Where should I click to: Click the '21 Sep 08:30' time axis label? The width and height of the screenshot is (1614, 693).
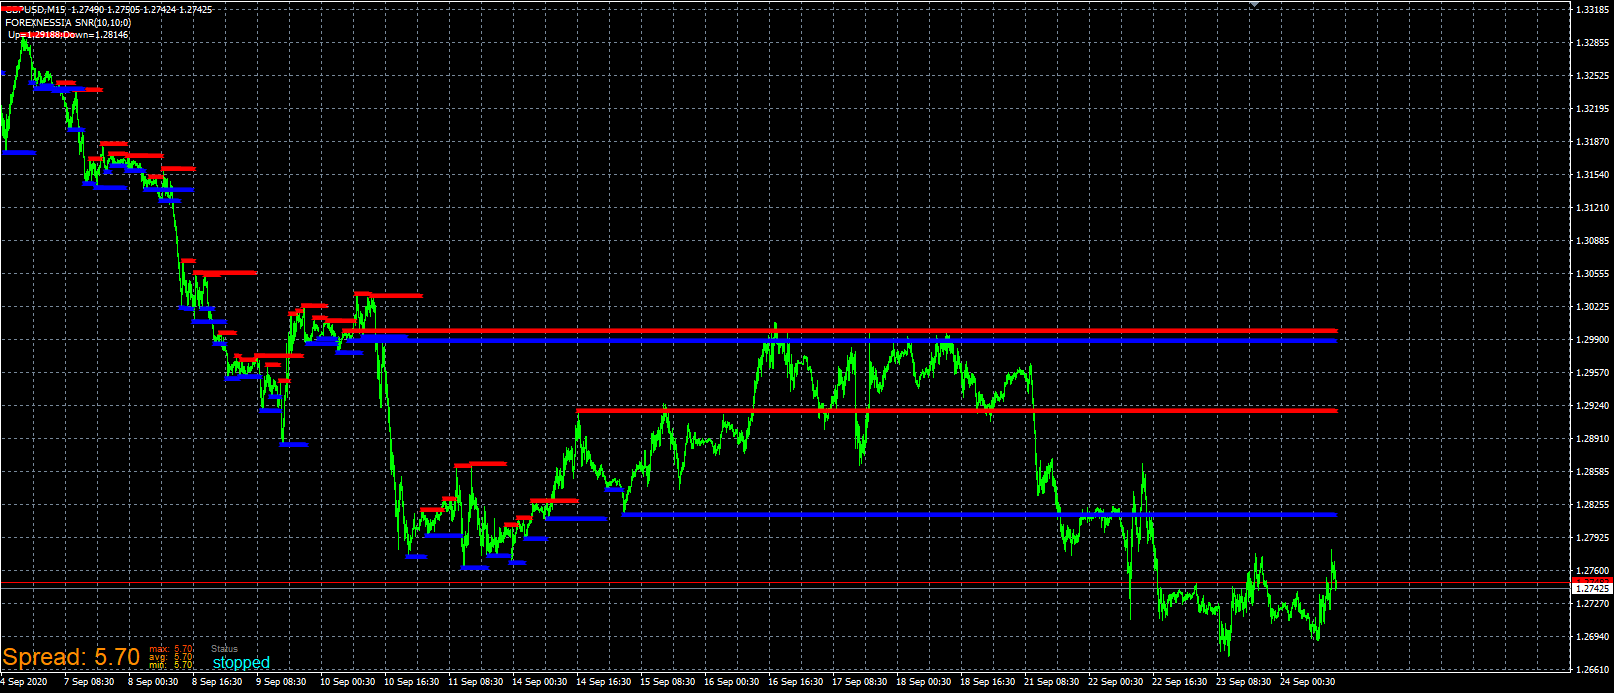1051,682
